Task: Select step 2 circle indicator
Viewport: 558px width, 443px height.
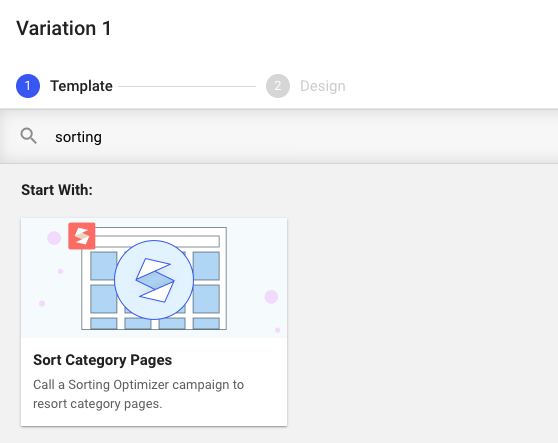Action: pyautogui.click(x=278, y=86)
